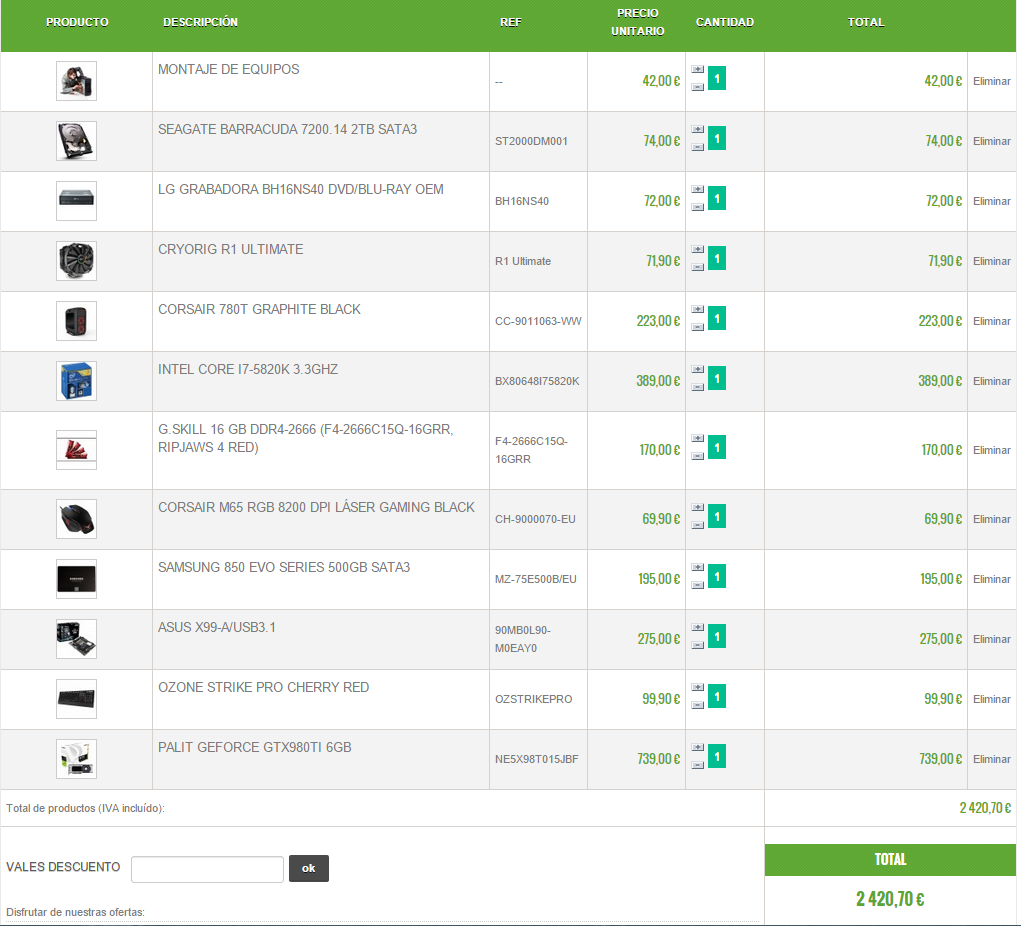Remove PALIT GEFORCE GTX980TI via Eliminar
Image resolution: width=1021 pixels, height=926 pixels.
(x=992, y=759)
